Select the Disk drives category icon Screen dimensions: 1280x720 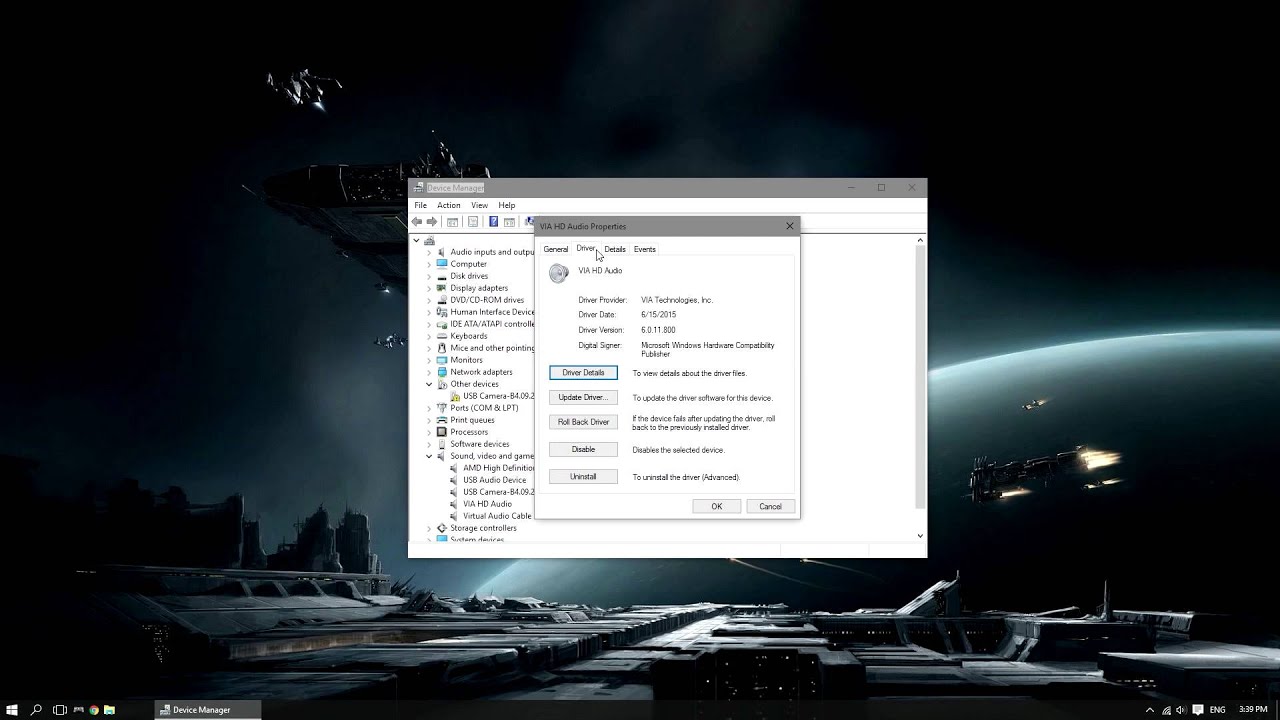[442, 276]
